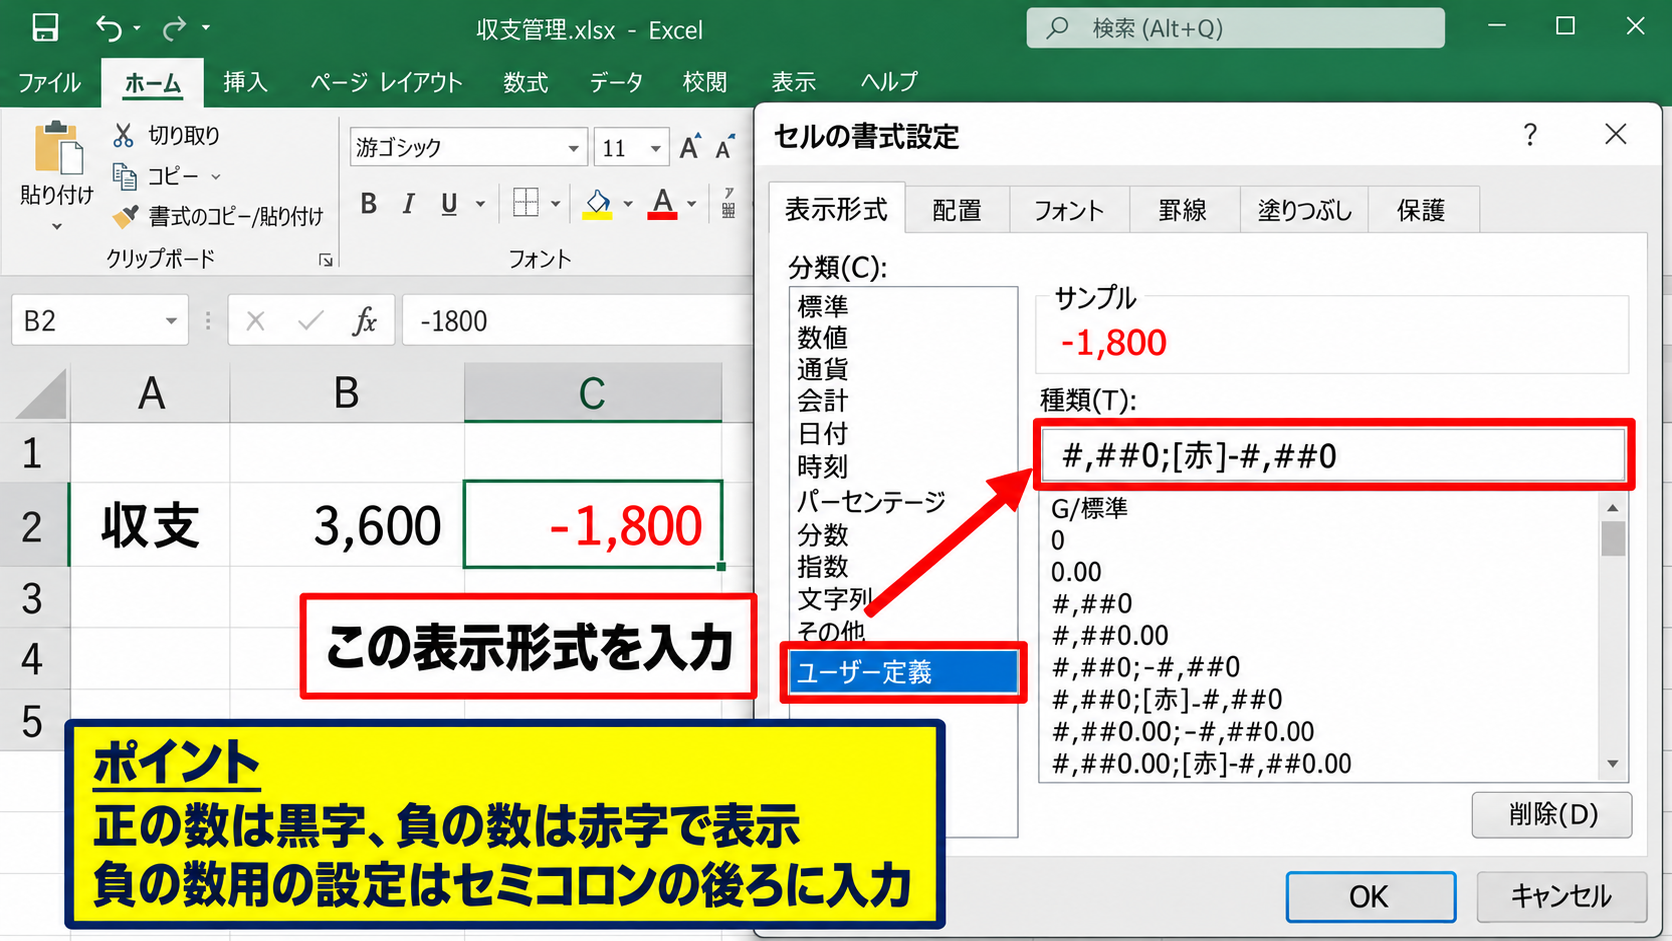
Task: Apply underline formatting
Action: click(449, 204)
